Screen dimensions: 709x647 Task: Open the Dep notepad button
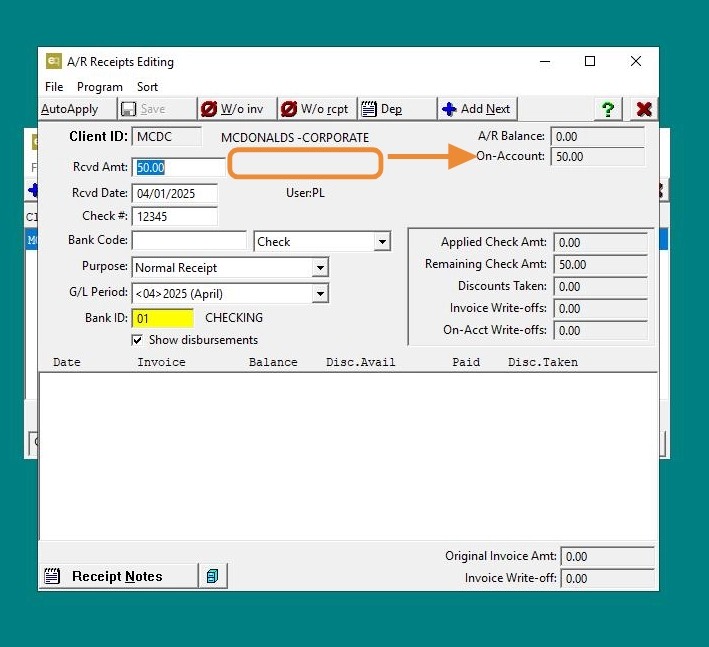[397, 109]
